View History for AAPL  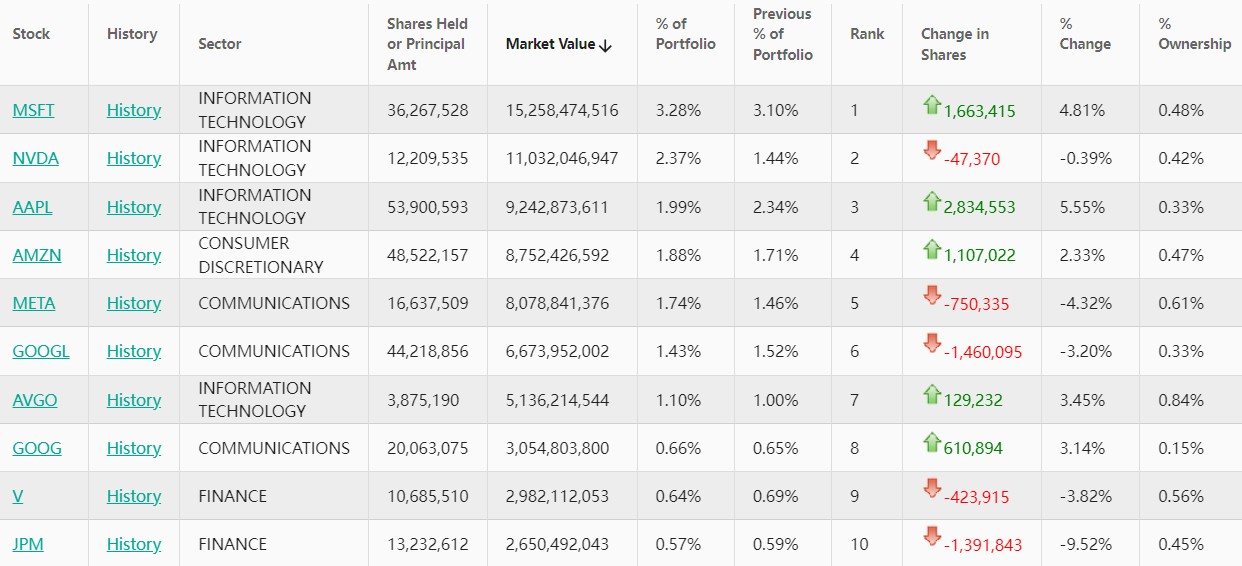click(x=134, y=207)
